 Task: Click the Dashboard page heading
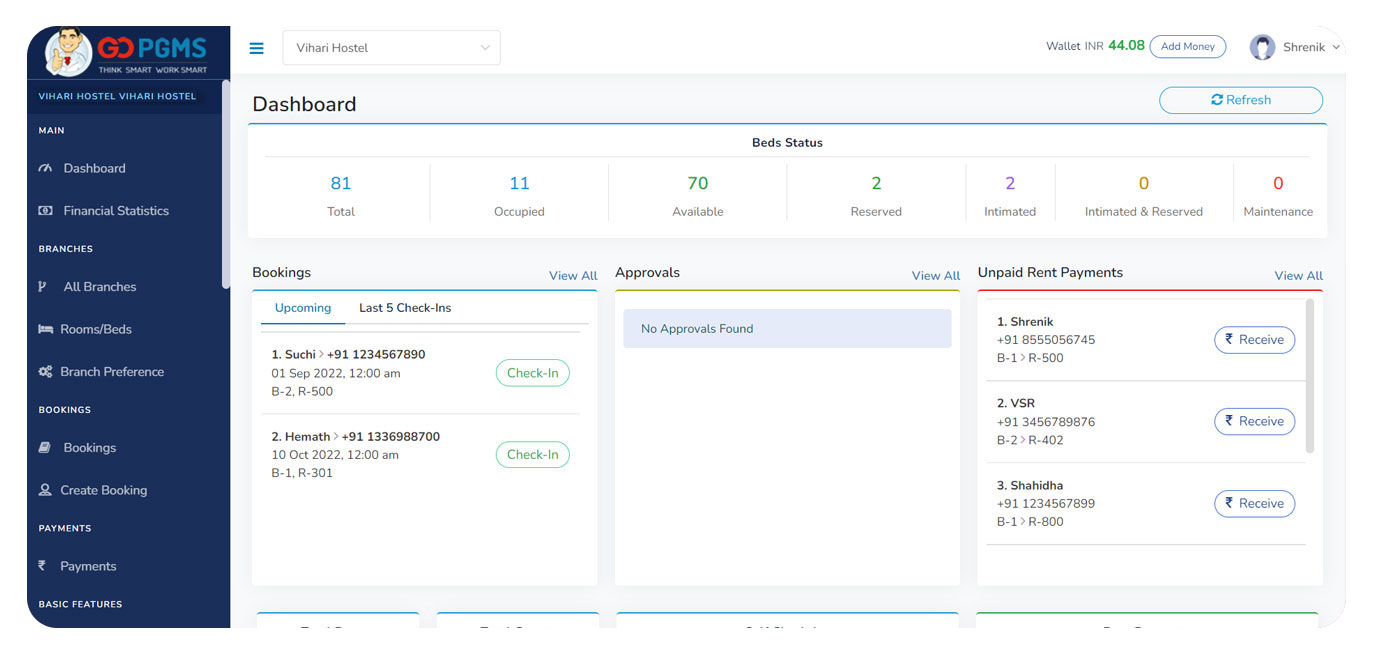tap(304, 104)
